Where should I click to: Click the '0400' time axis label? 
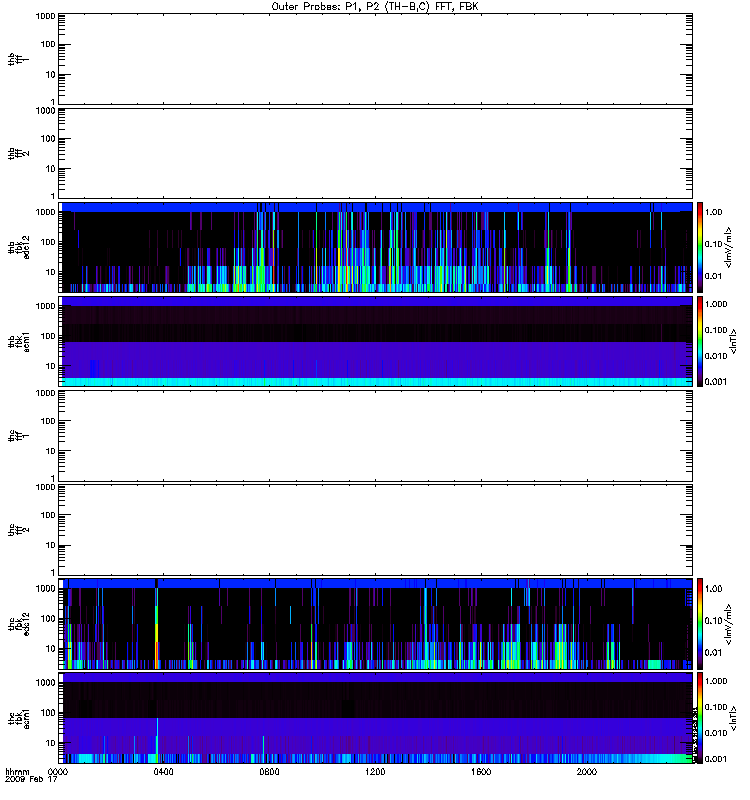coord(163,772)
